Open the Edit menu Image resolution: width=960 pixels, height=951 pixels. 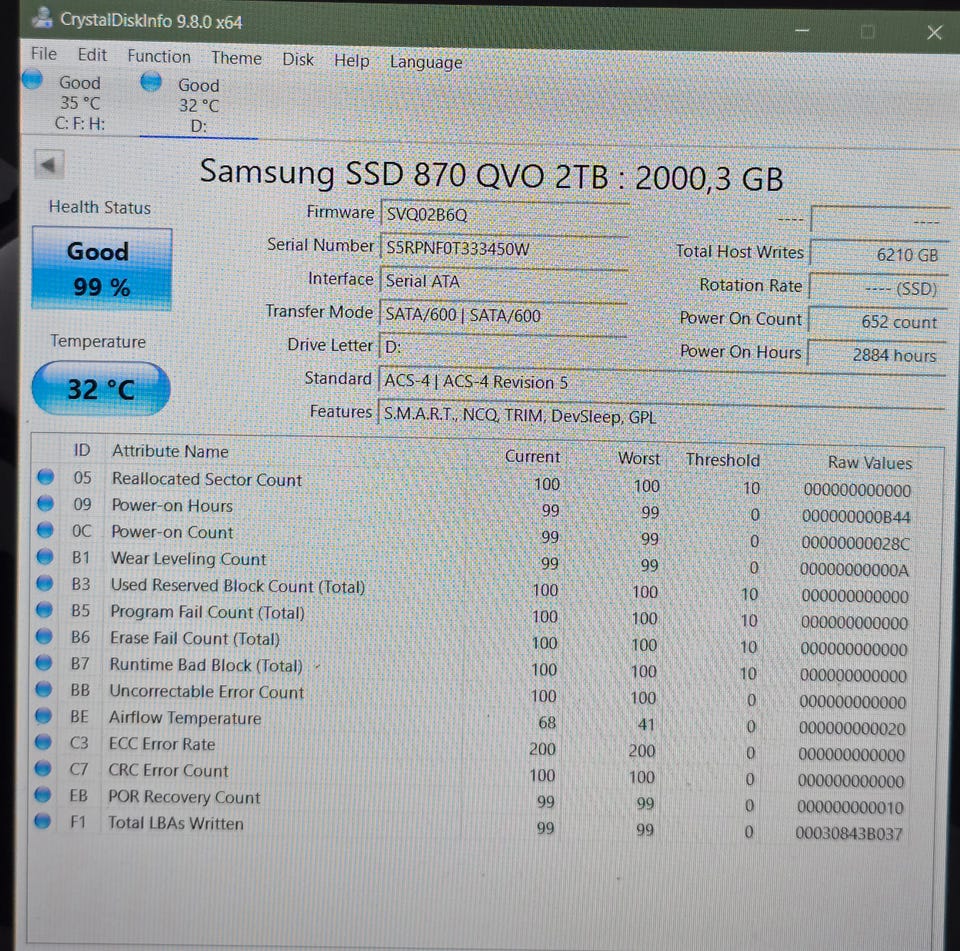92,55
